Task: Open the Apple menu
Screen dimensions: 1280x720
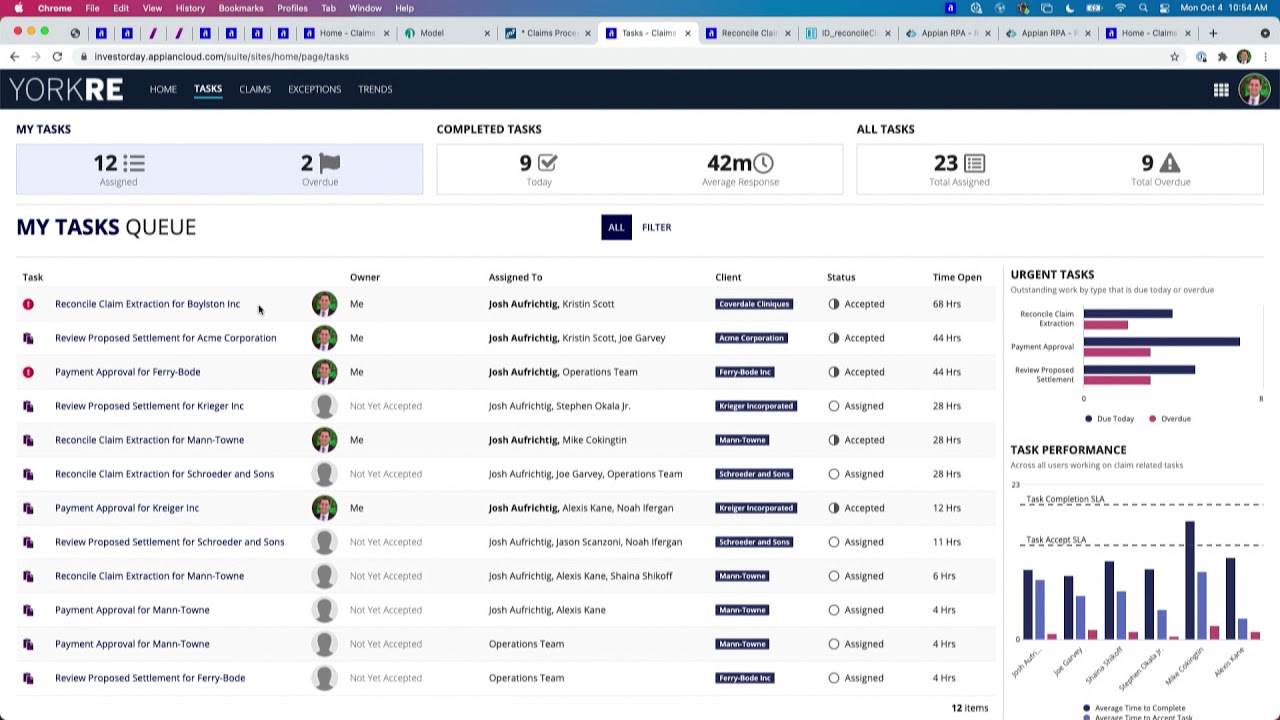Action: [x=18, y=8]
